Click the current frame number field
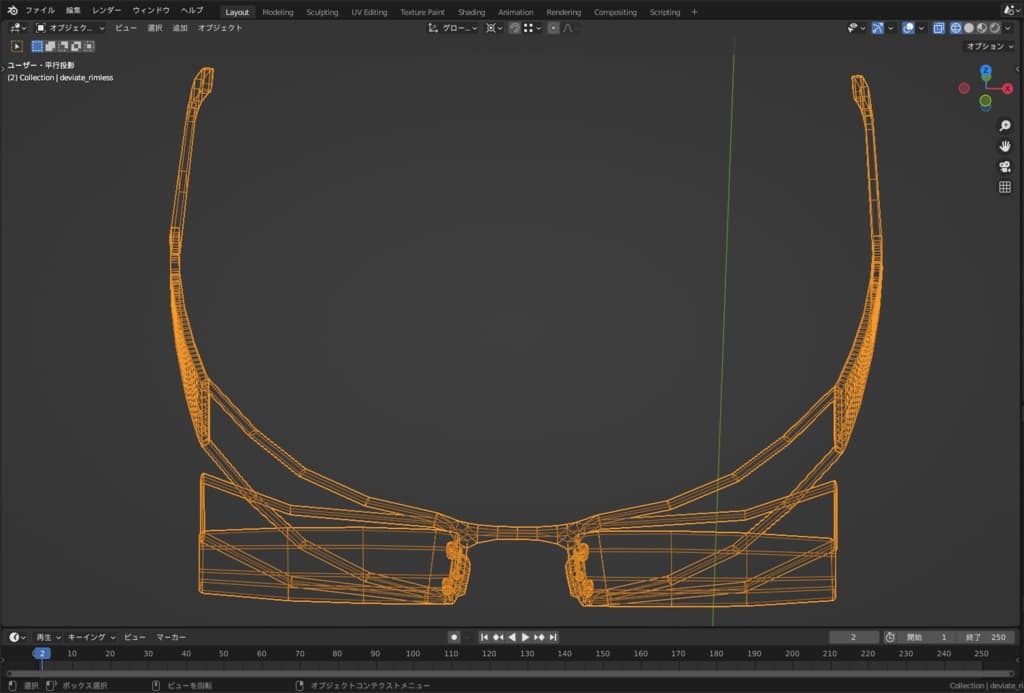This screenshot has width=1024, height=693. pos(851,637)
